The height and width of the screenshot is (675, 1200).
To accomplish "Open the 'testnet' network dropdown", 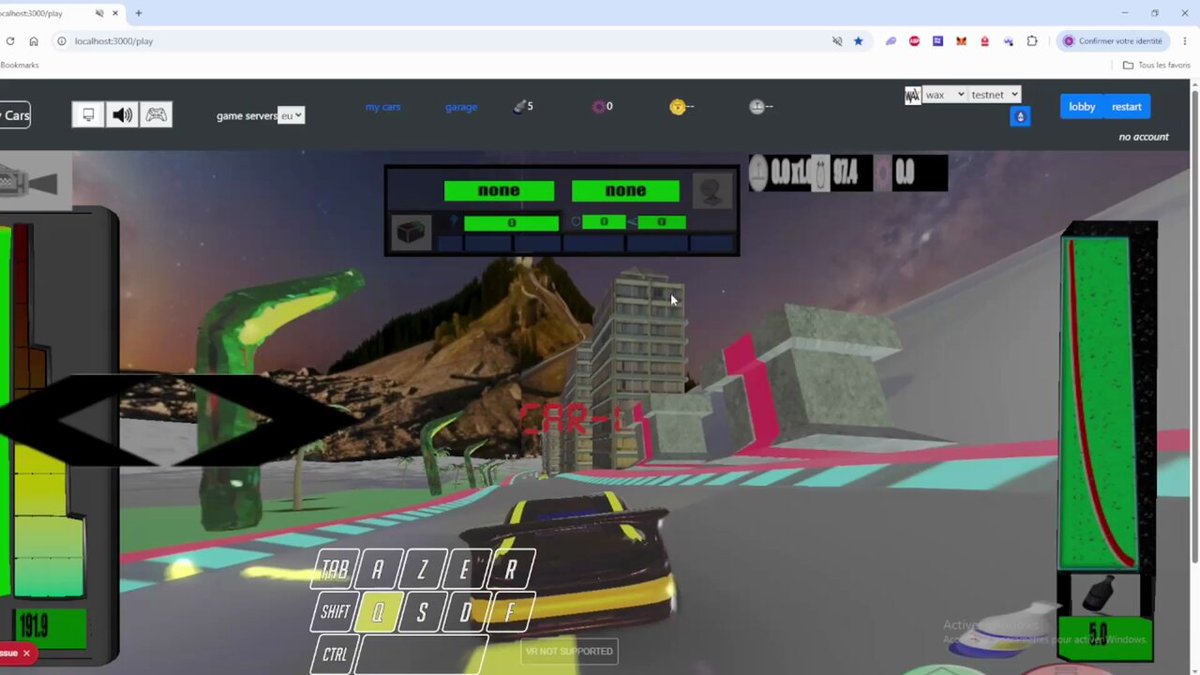I will [x=994, y=95].
